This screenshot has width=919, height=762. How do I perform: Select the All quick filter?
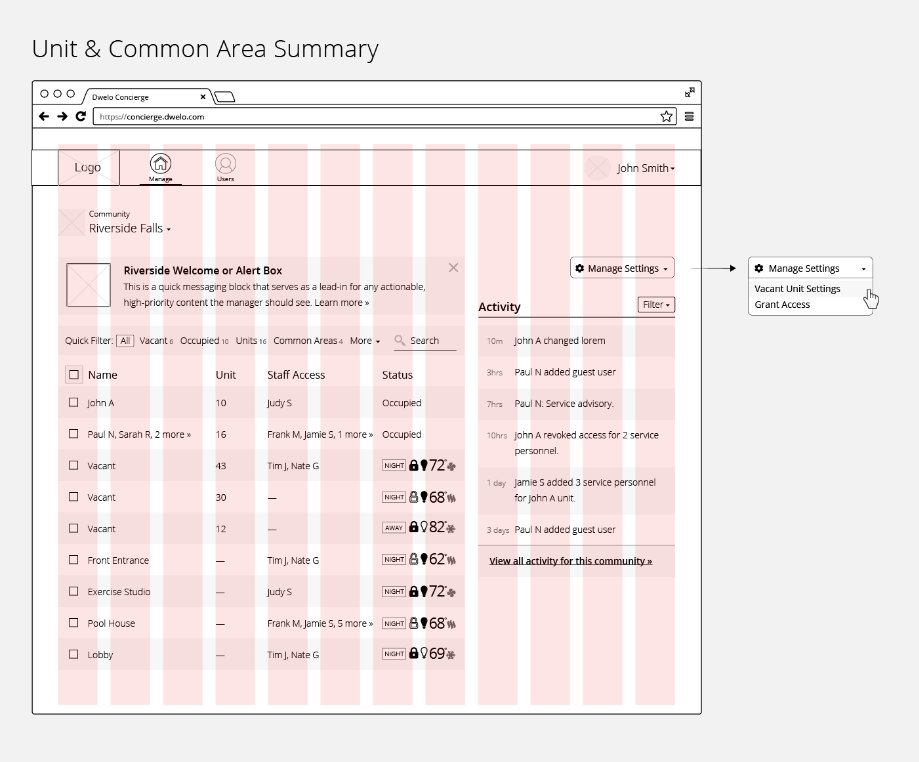click(125, 341)
